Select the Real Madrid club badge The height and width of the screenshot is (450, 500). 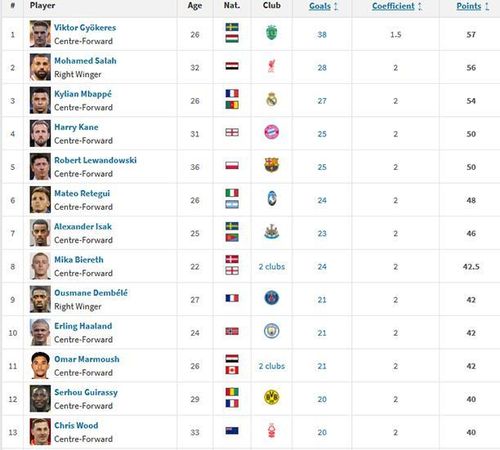pyautogui.click(x=272, y=99)
